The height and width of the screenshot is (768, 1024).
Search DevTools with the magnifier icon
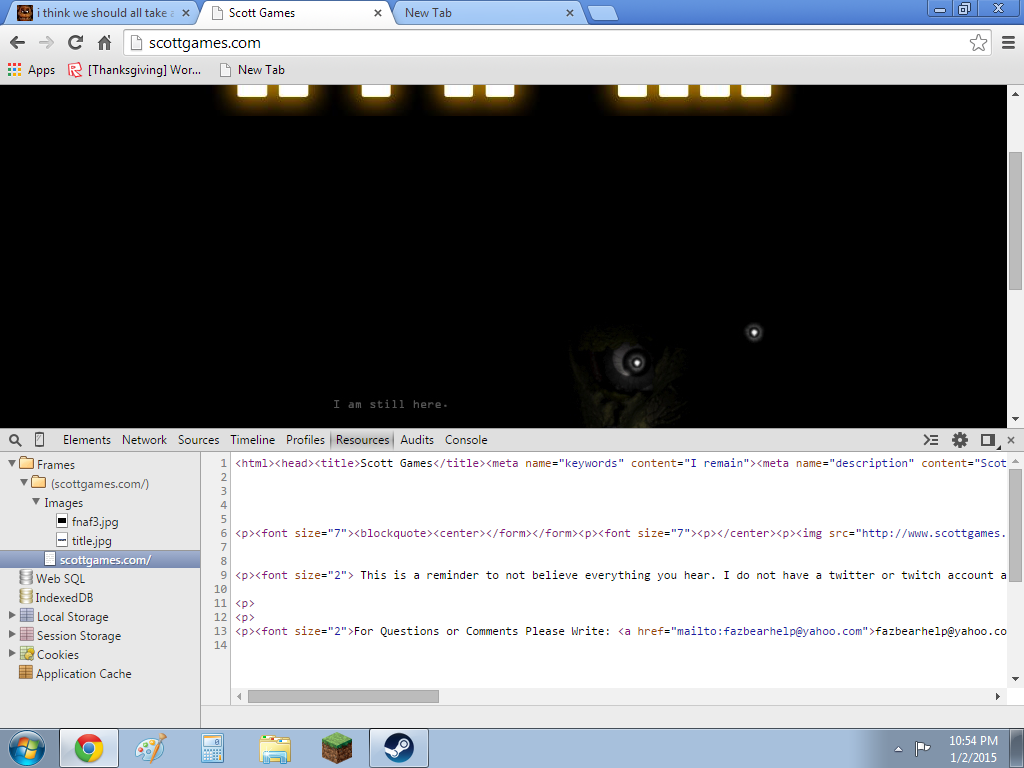(15, 440)
